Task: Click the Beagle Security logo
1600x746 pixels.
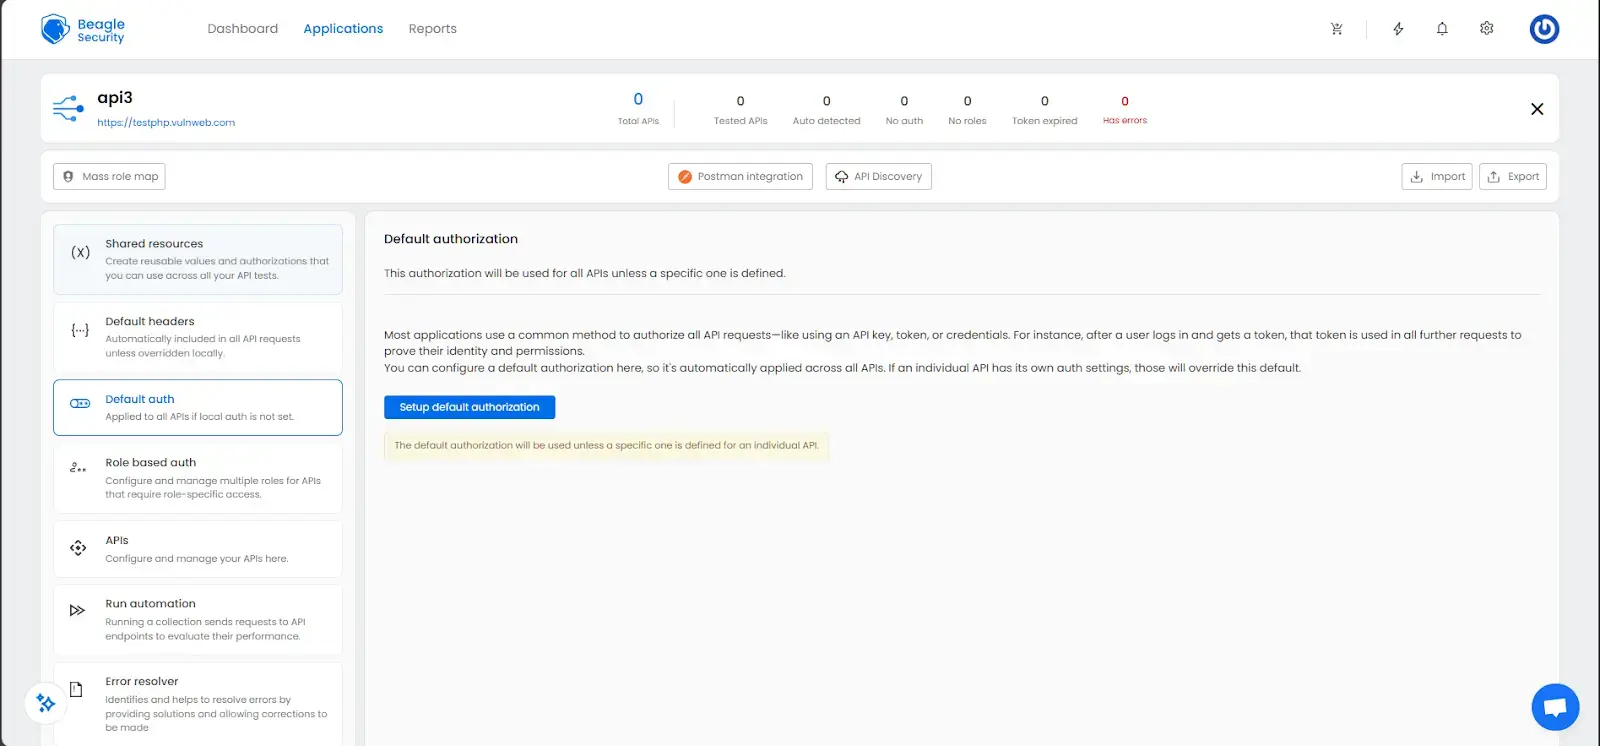Action: coord(83,29)
